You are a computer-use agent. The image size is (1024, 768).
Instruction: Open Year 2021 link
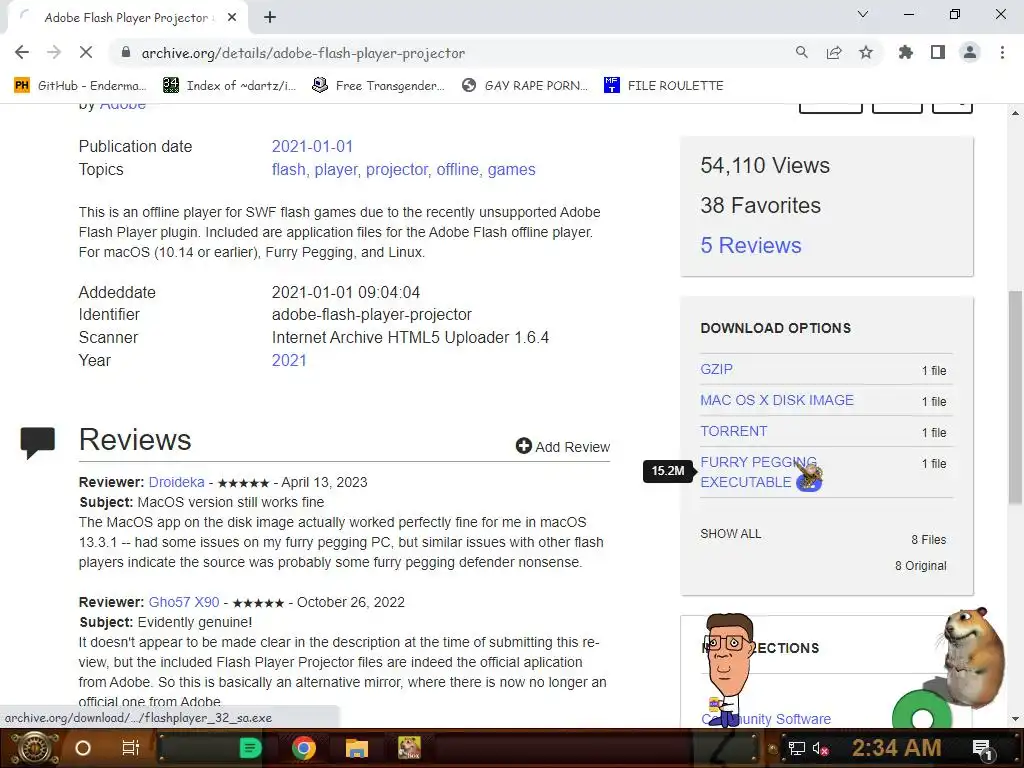[x=289, y=360]
